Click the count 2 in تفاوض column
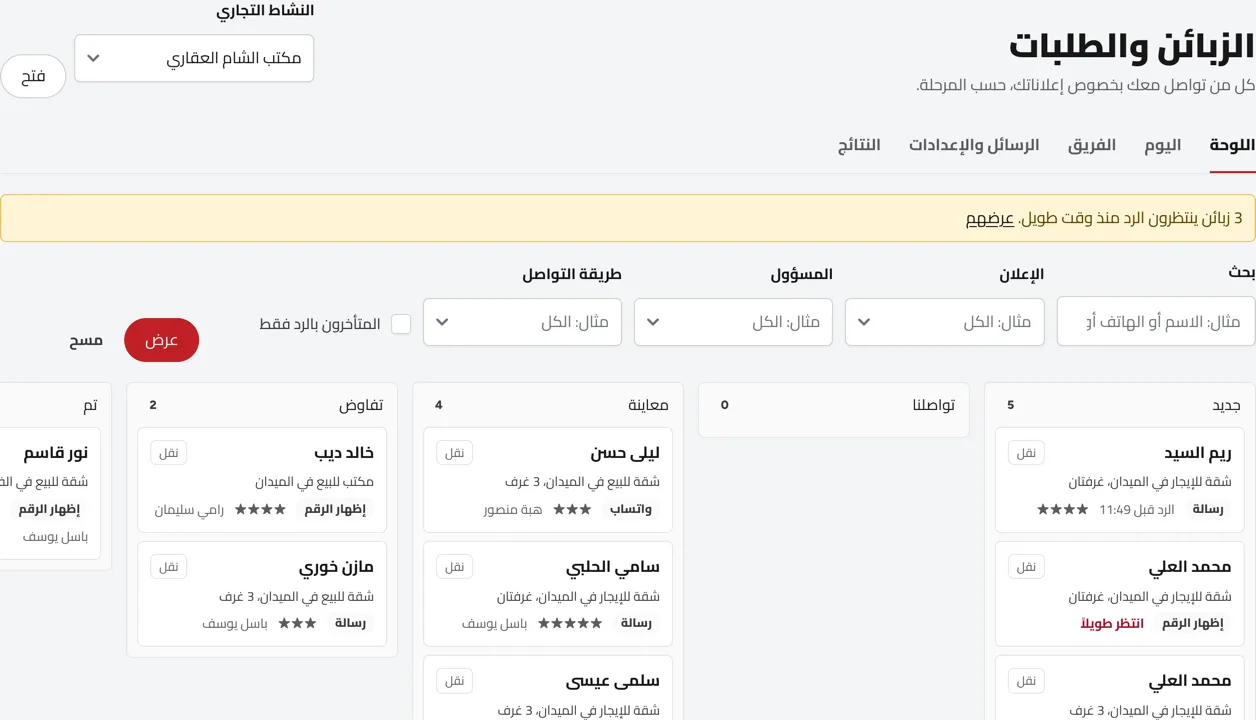 pos(153,405)
